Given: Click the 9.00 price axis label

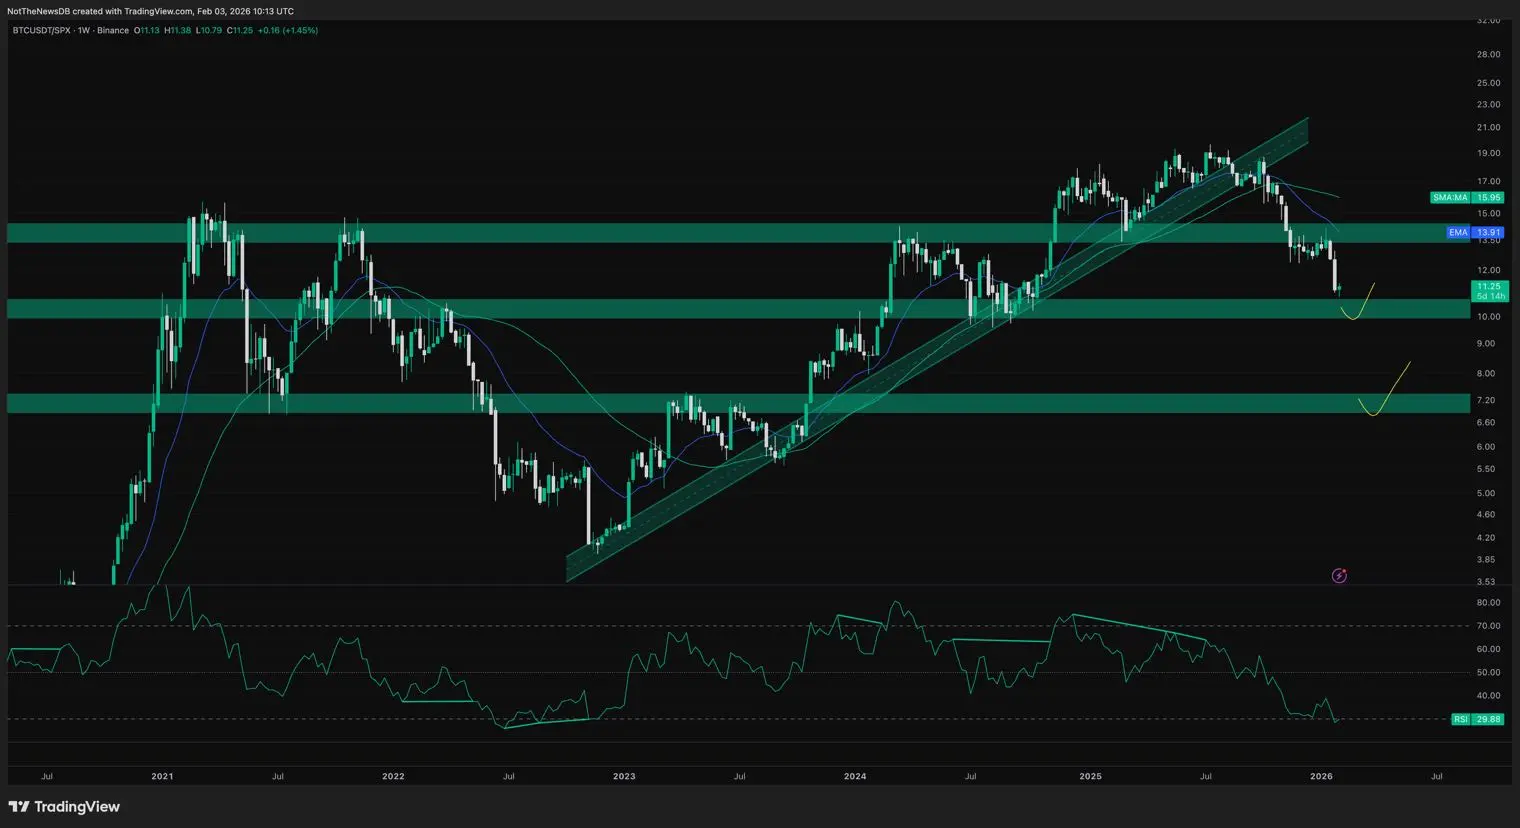Looking at the screenshot, I should [x=1486, y=344].
